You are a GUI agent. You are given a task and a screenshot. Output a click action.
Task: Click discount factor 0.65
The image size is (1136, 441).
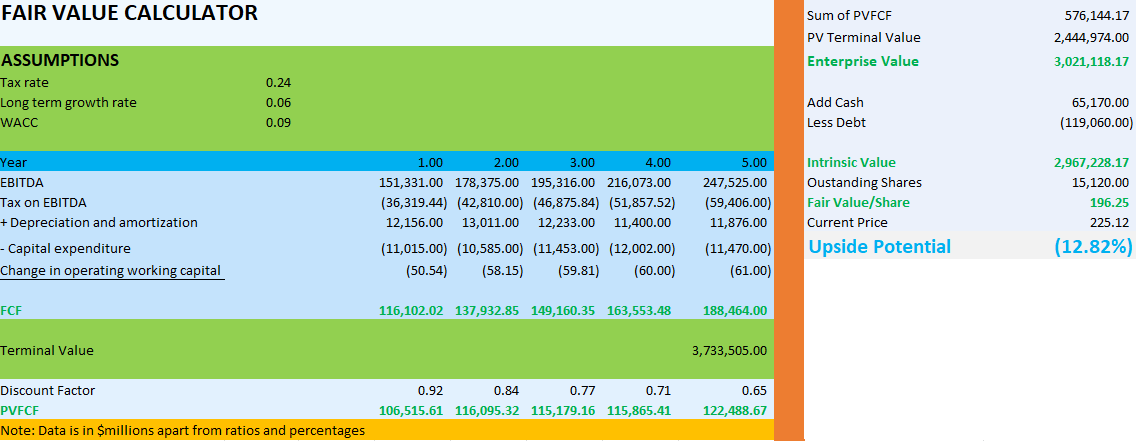tap(754, 390)
